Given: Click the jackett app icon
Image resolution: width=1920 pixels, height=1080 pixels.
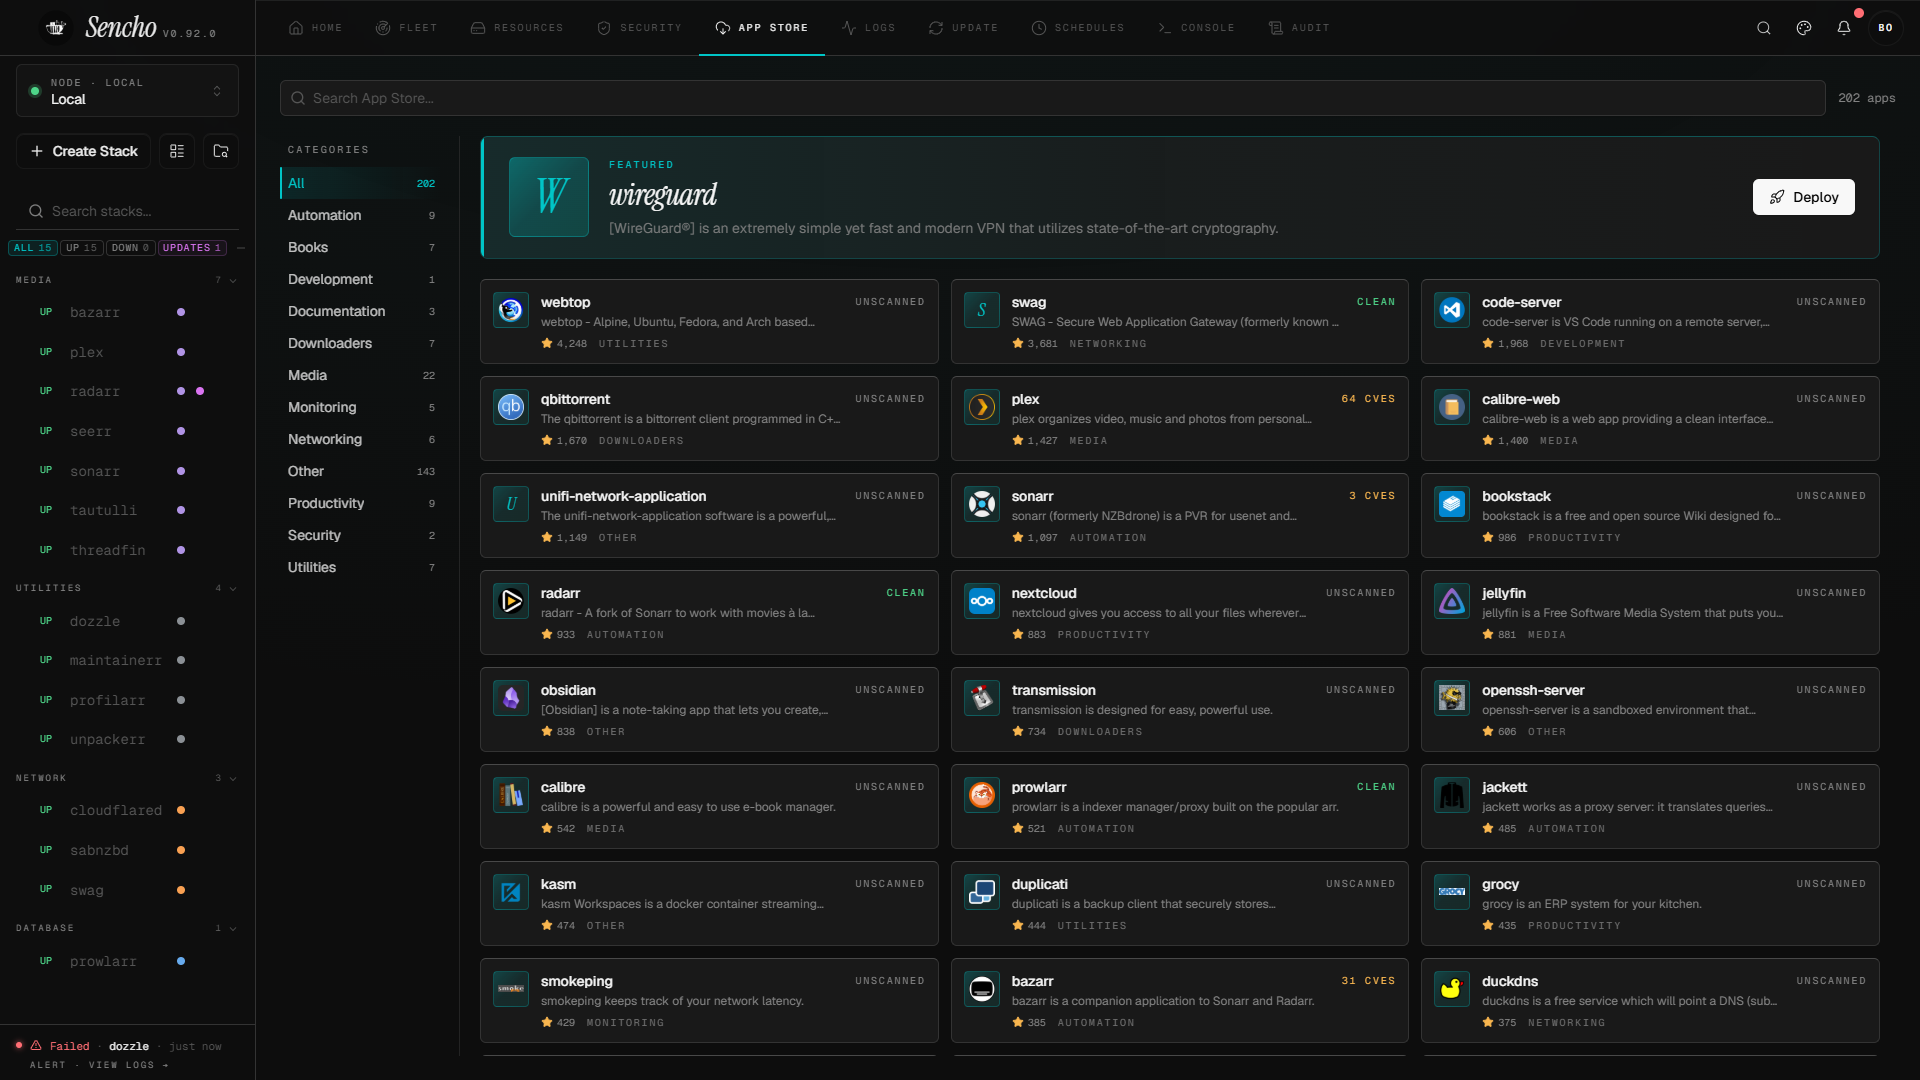Looking at the screenshot, I should point(1452,795).
